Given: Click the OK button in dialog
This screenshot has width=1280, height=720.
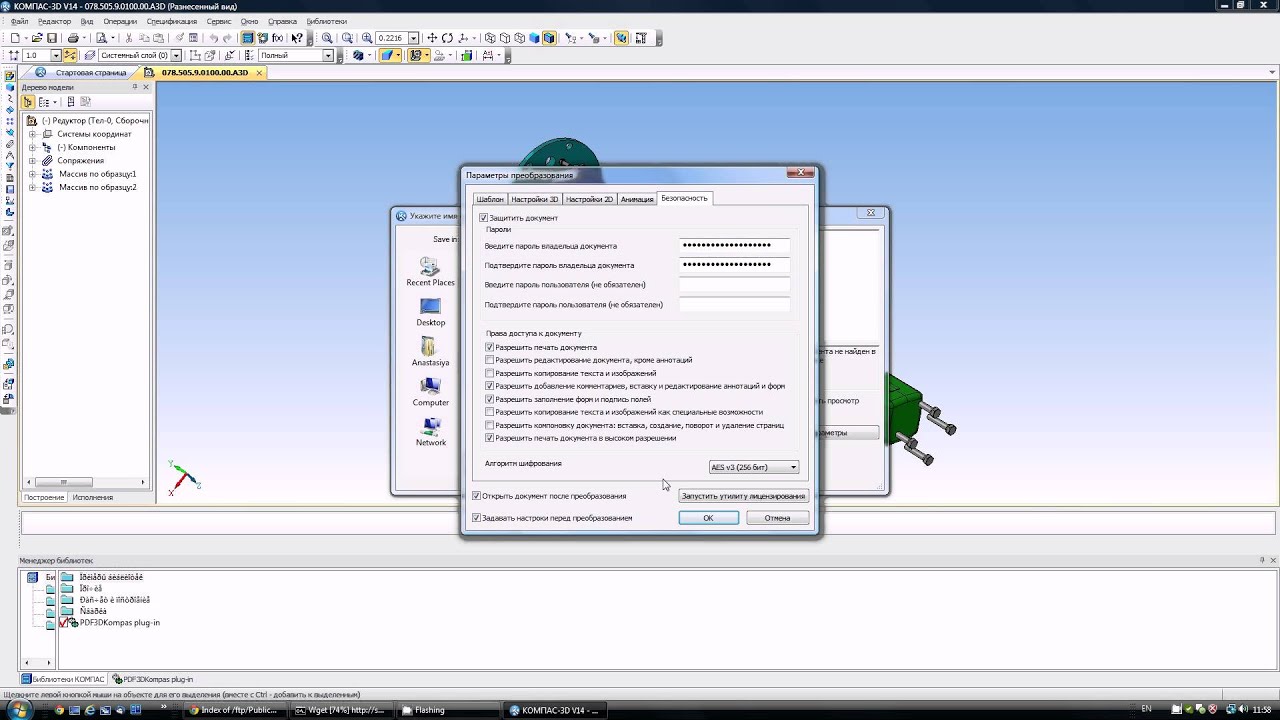Looking at the screenshot, I should [708, 518].
